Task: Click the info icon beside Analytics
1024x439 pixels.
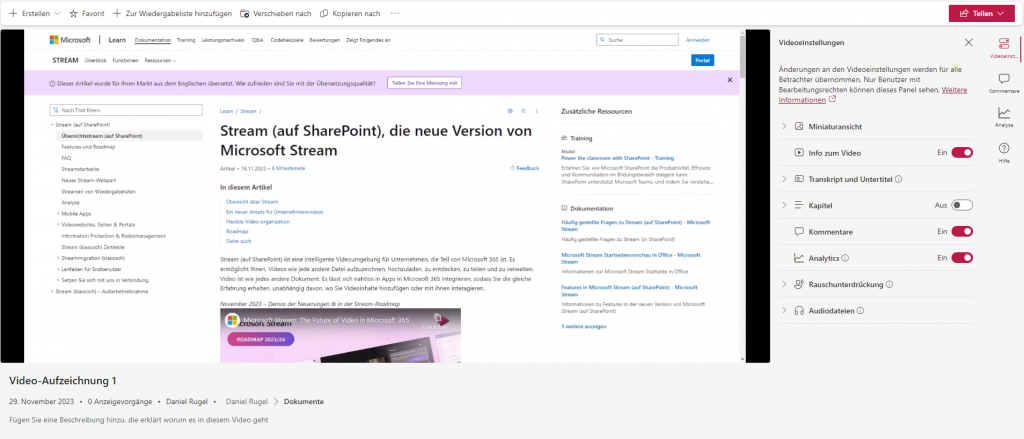Action: (845, 258)
